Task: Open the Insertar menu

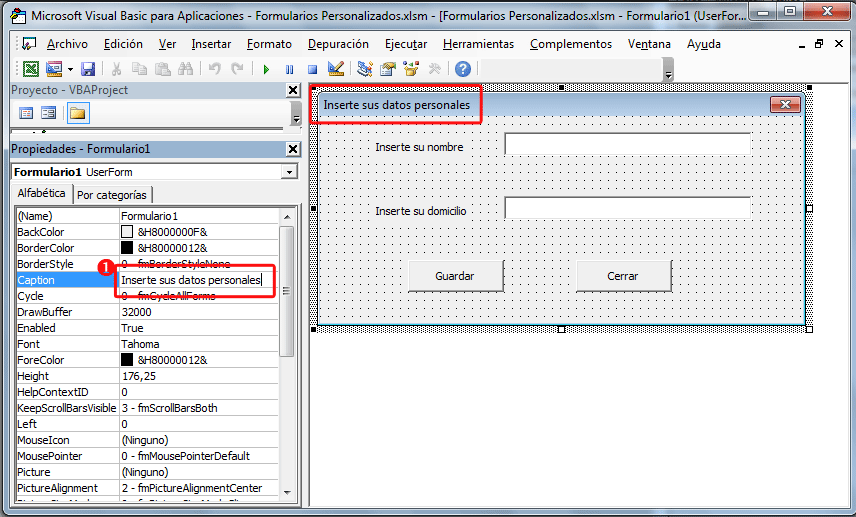Action: [211, 44]
